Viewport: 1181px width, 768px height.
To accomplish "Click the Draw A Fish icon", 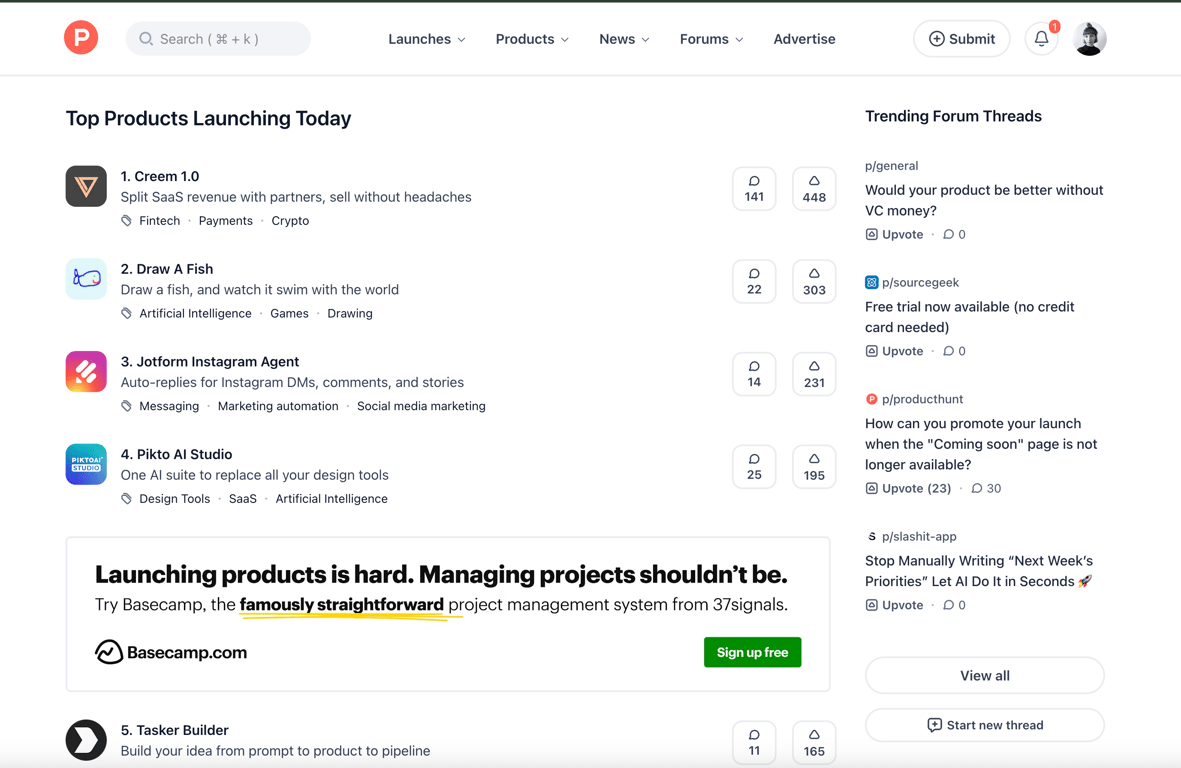I will click(86, 279).
